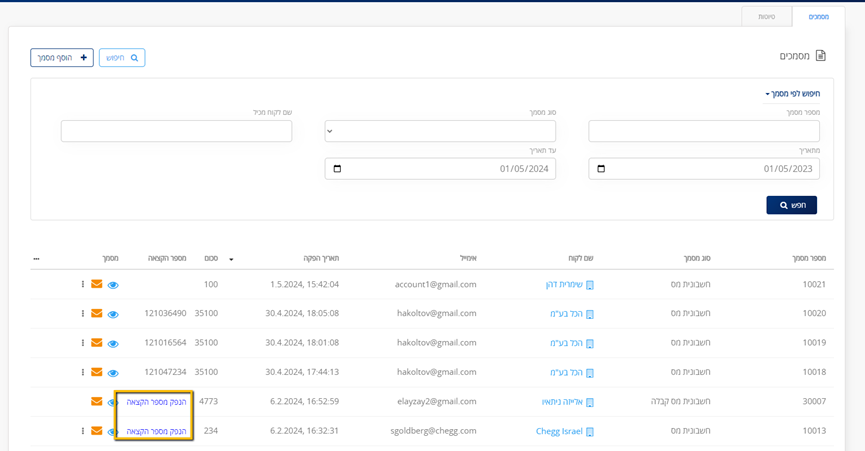
Task: Click the מספר מסמך column header
Action: pos(809,258)
